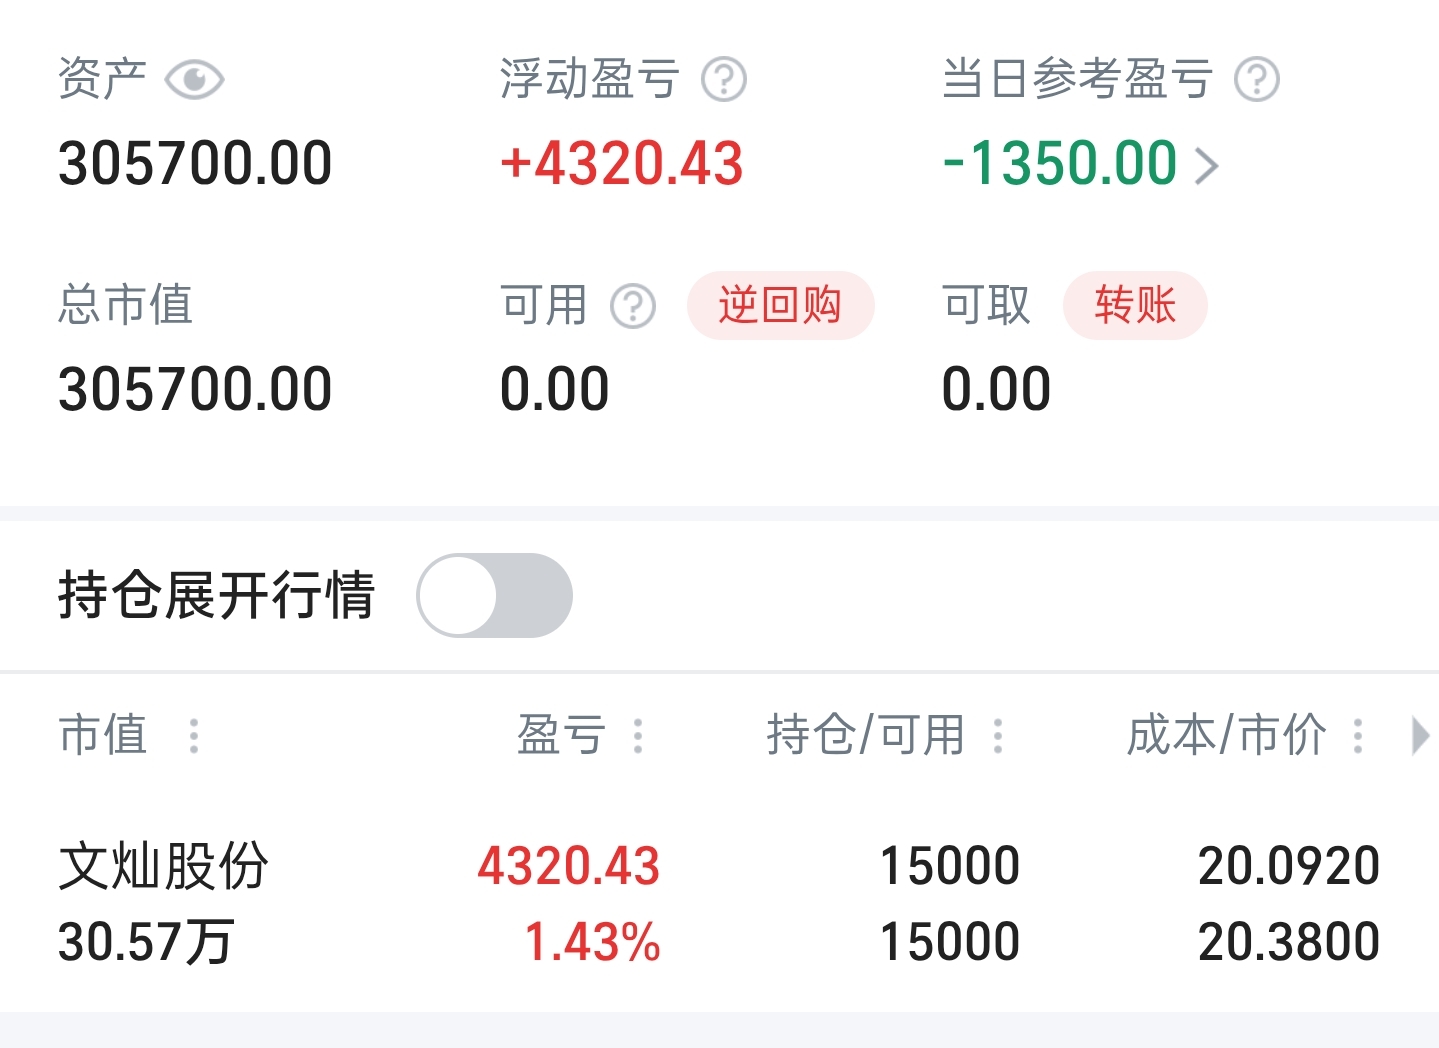Tap the 逆回购 button
Image resolution: width=1439 pixels, height=1048 pixels.
tap(780, 305)
